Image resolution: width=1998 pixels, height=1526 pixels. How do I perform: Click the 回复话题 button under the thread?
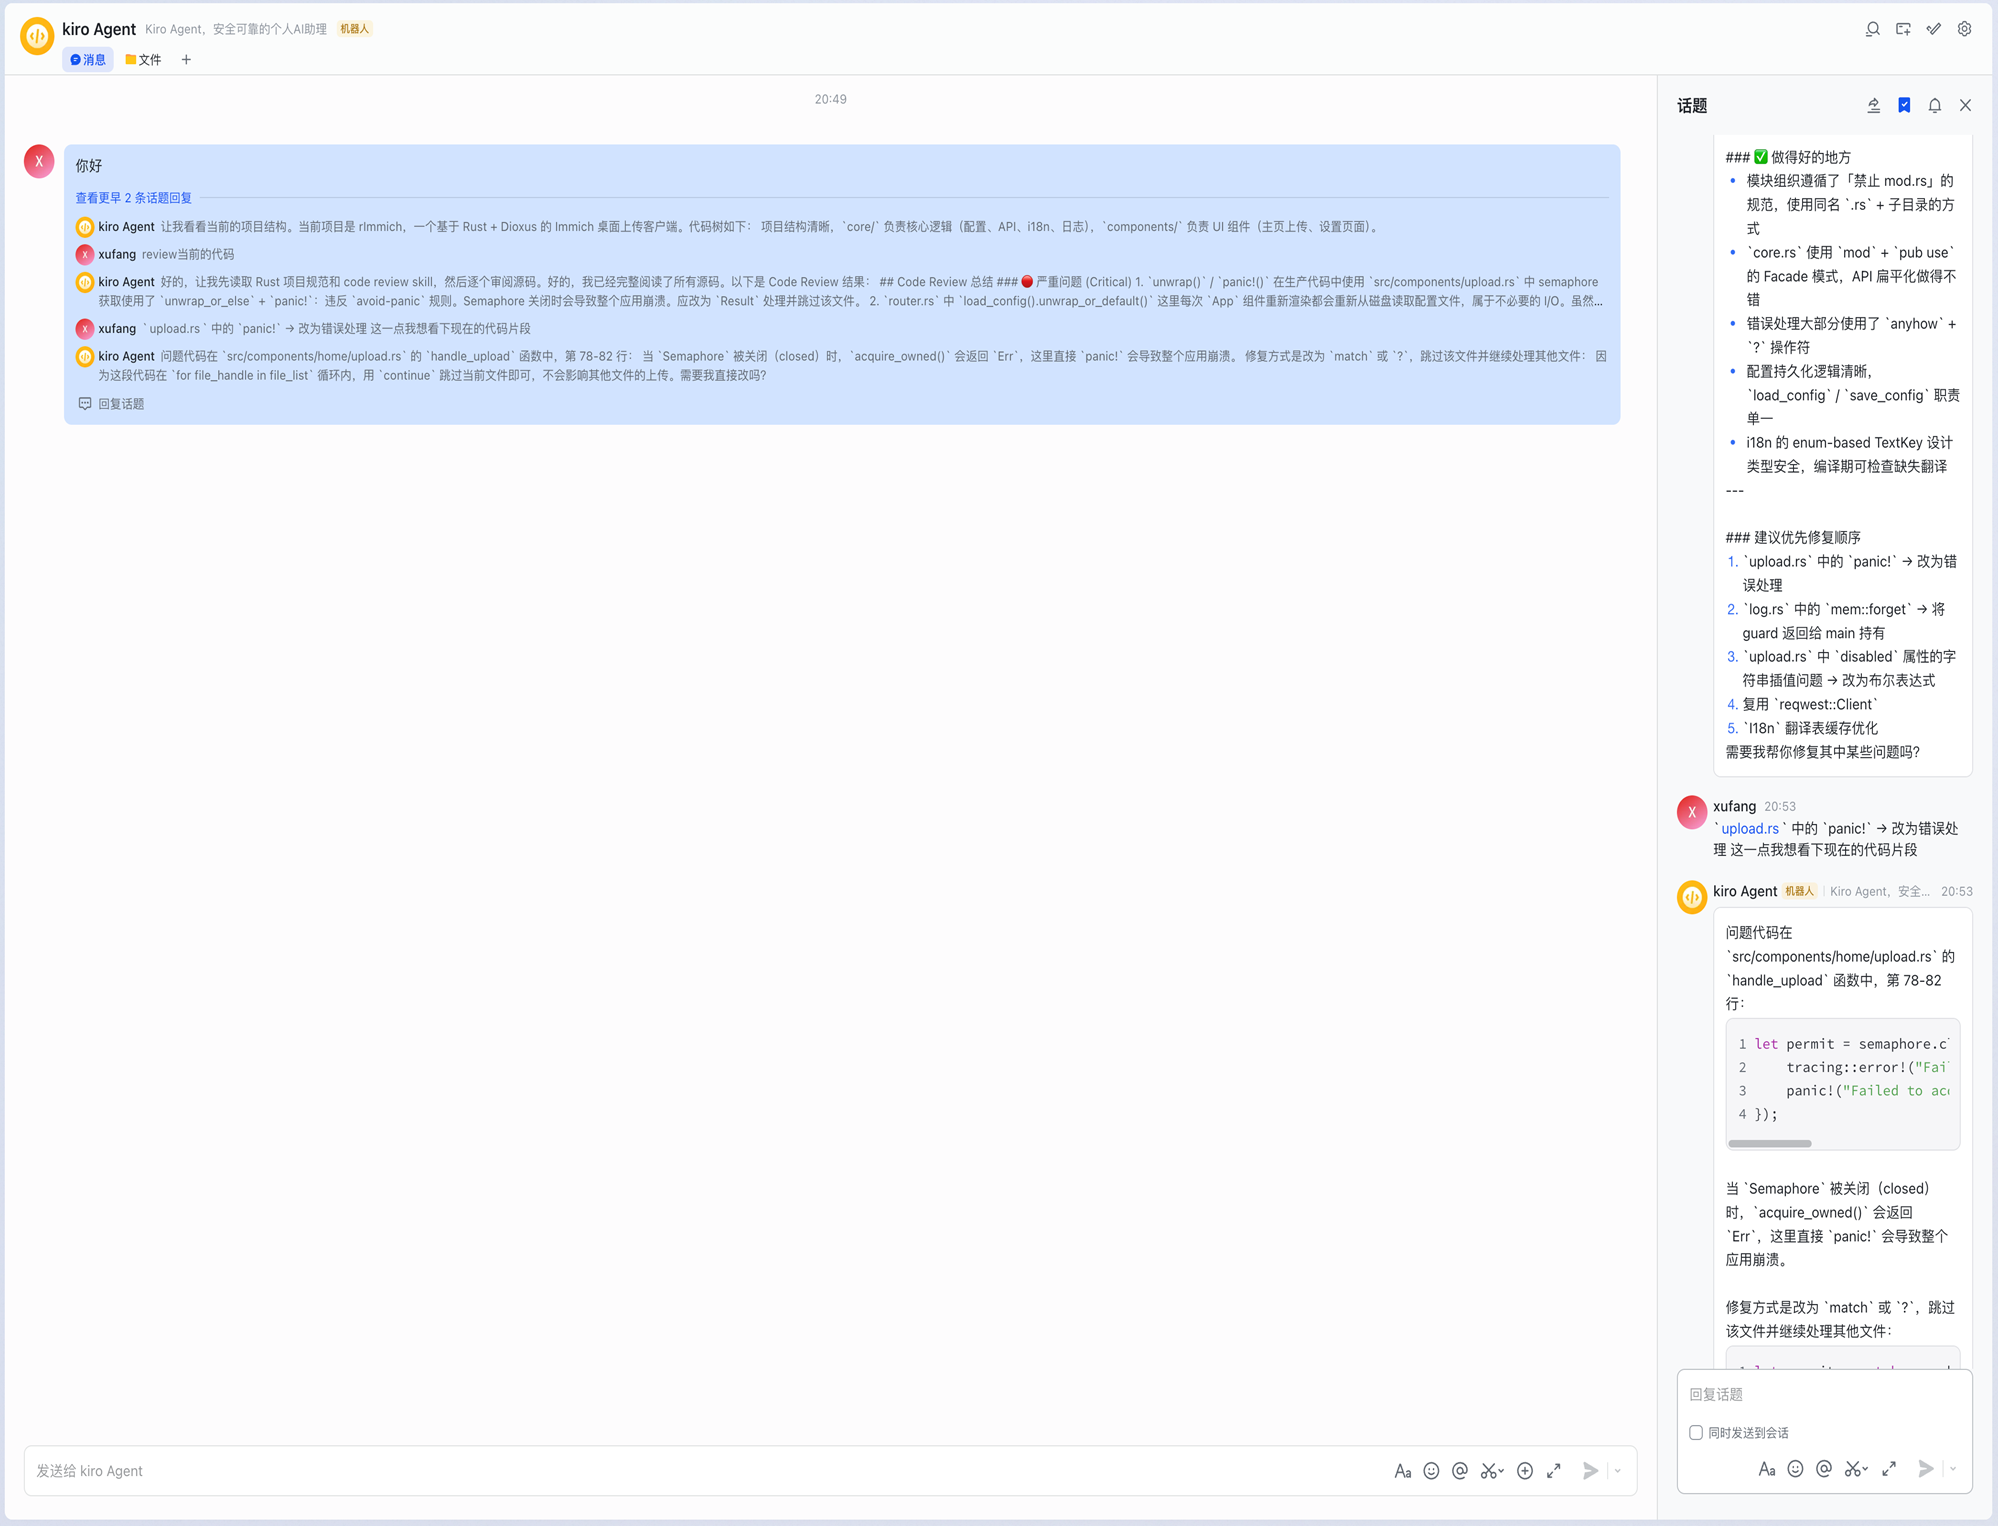112,404
